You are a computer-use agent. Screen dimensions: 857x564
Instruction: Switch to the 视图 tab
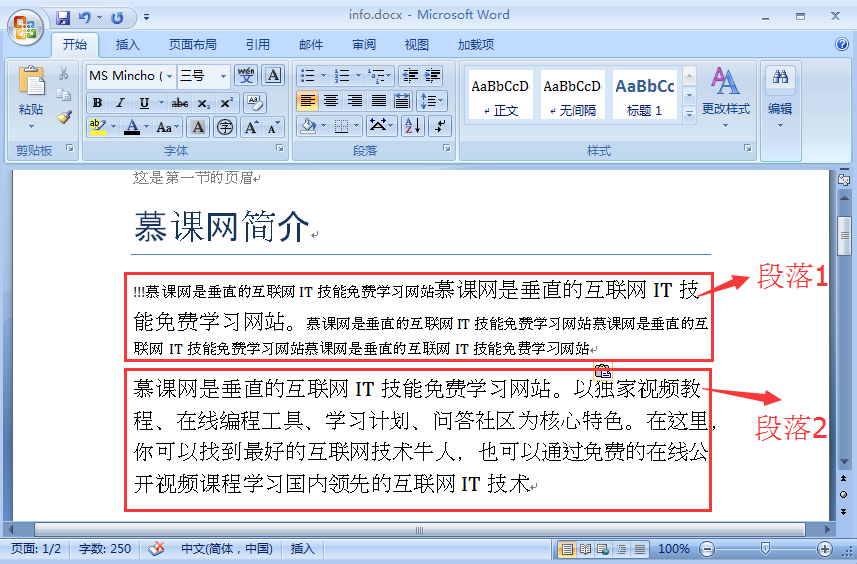[416, 44]
